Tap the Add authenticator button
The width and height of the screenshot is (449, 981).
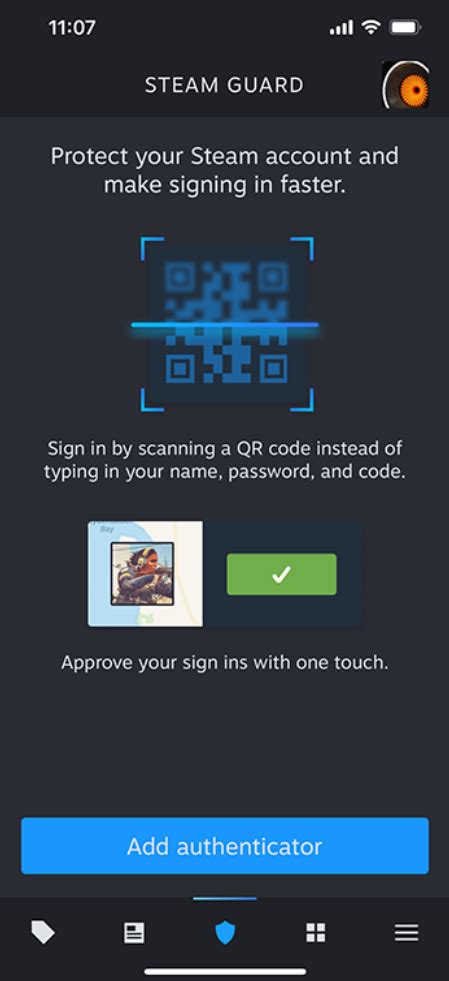224,846
